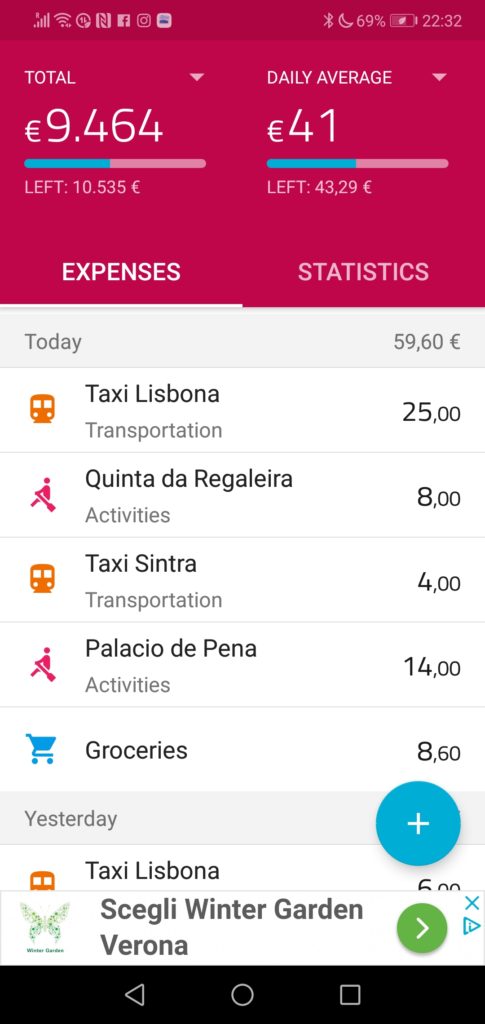Open the Groceries 8,60 expense entry
The image size is (485, 1024).
(x=242, y=750)
